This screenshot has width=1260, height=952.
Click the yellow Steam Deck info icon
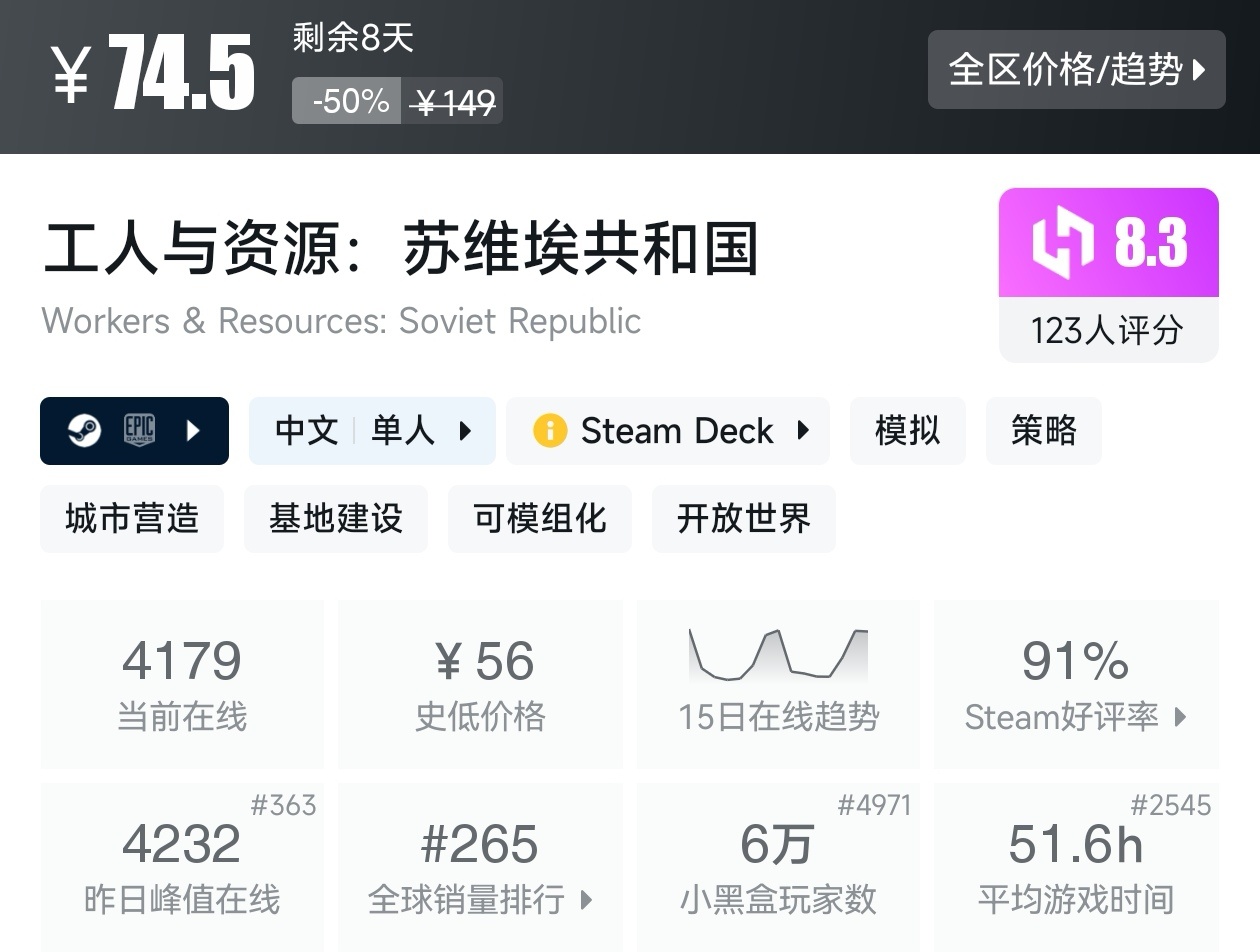click(550, 431)
